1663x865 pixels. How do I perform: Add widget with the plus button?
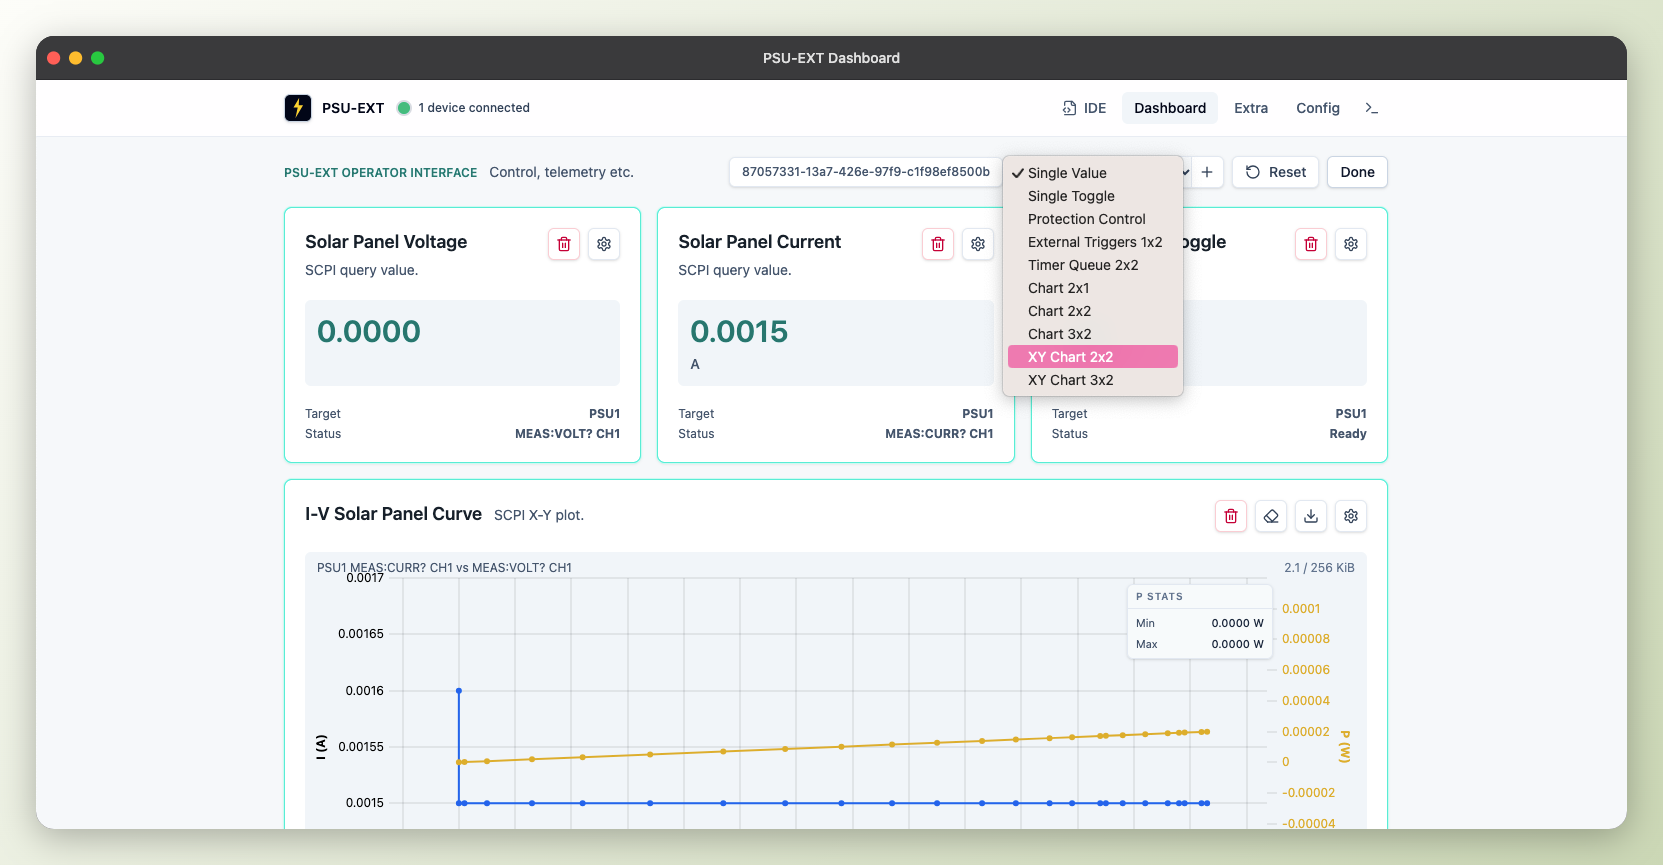pos(1207,172)
